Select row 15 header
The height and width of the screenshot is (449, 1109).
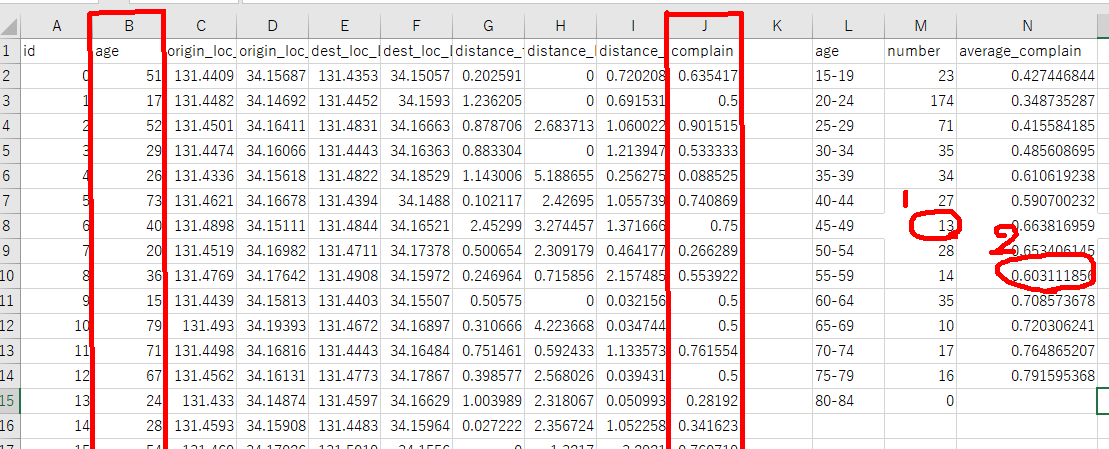[x=8, y=399]
